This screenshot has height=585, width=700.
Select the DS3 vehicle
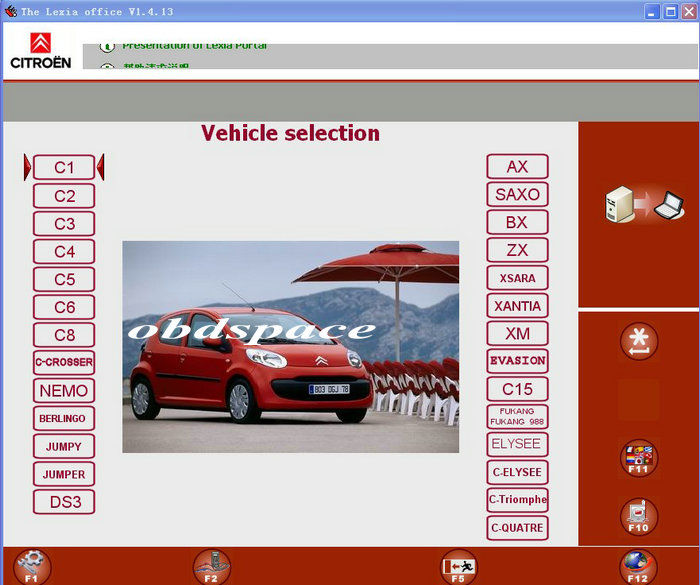tap(64, 502)
